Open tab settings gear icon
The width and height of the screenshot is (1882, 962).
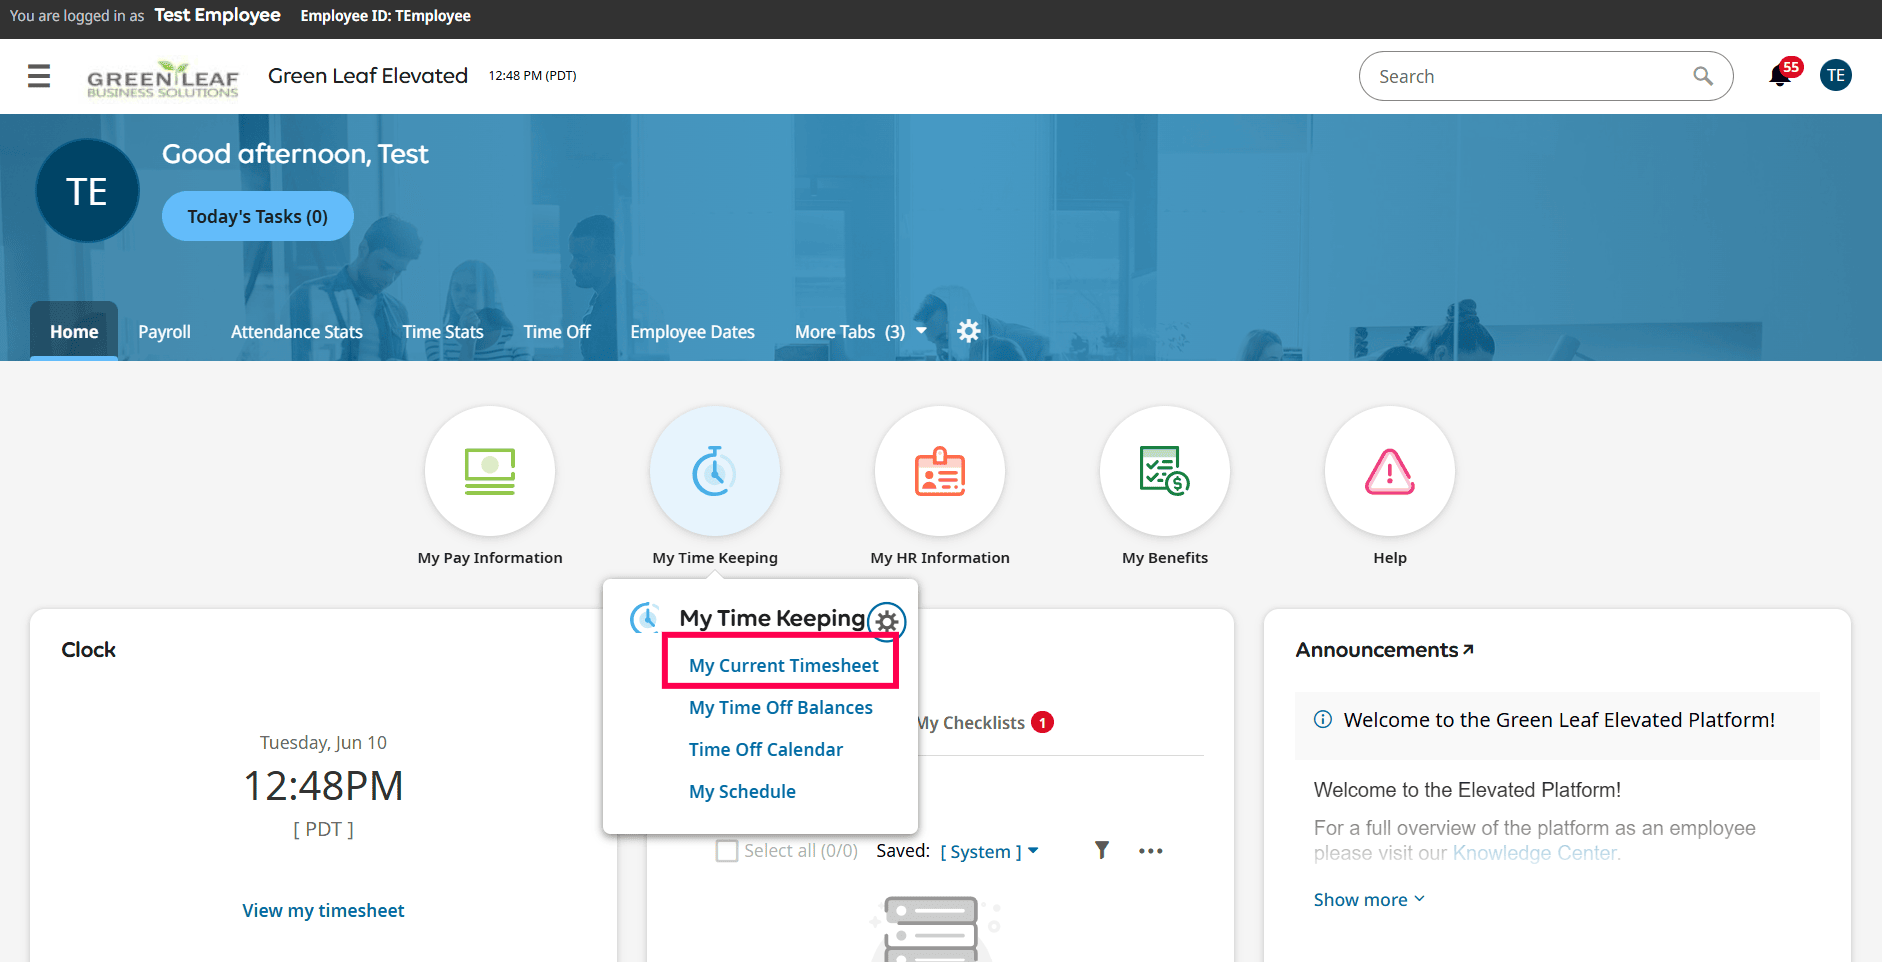click(x=968, y=331)
